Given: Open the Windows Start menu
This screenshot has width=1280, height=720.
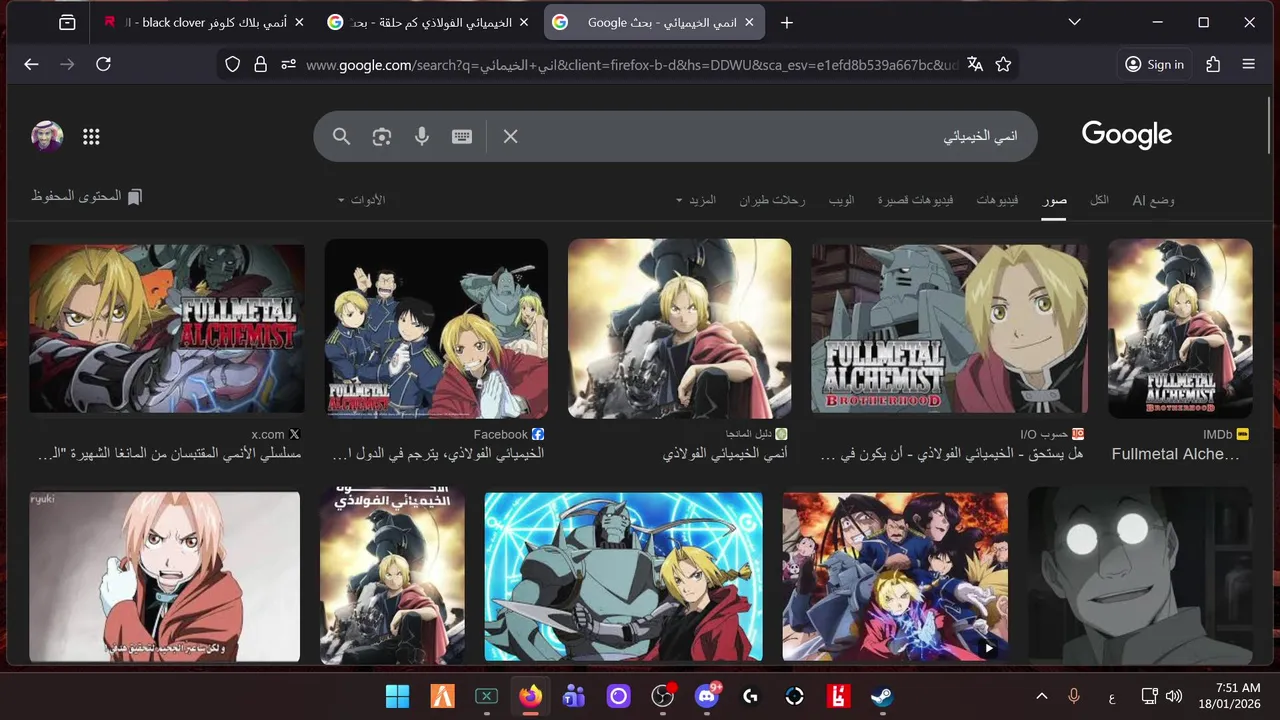Looking at the screenshot, I should [x=397, y=696].
